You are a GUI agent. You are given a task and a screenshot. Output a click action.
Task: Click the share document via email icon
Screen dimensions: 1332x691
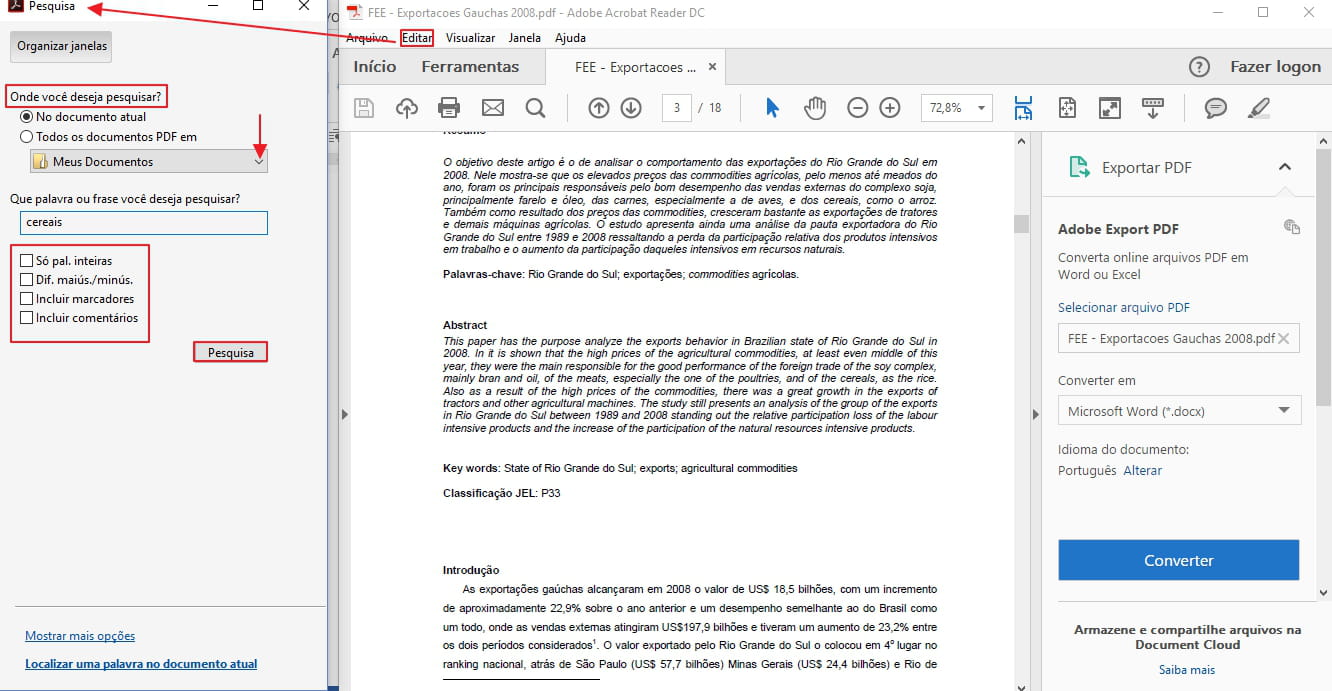(492, 107)
